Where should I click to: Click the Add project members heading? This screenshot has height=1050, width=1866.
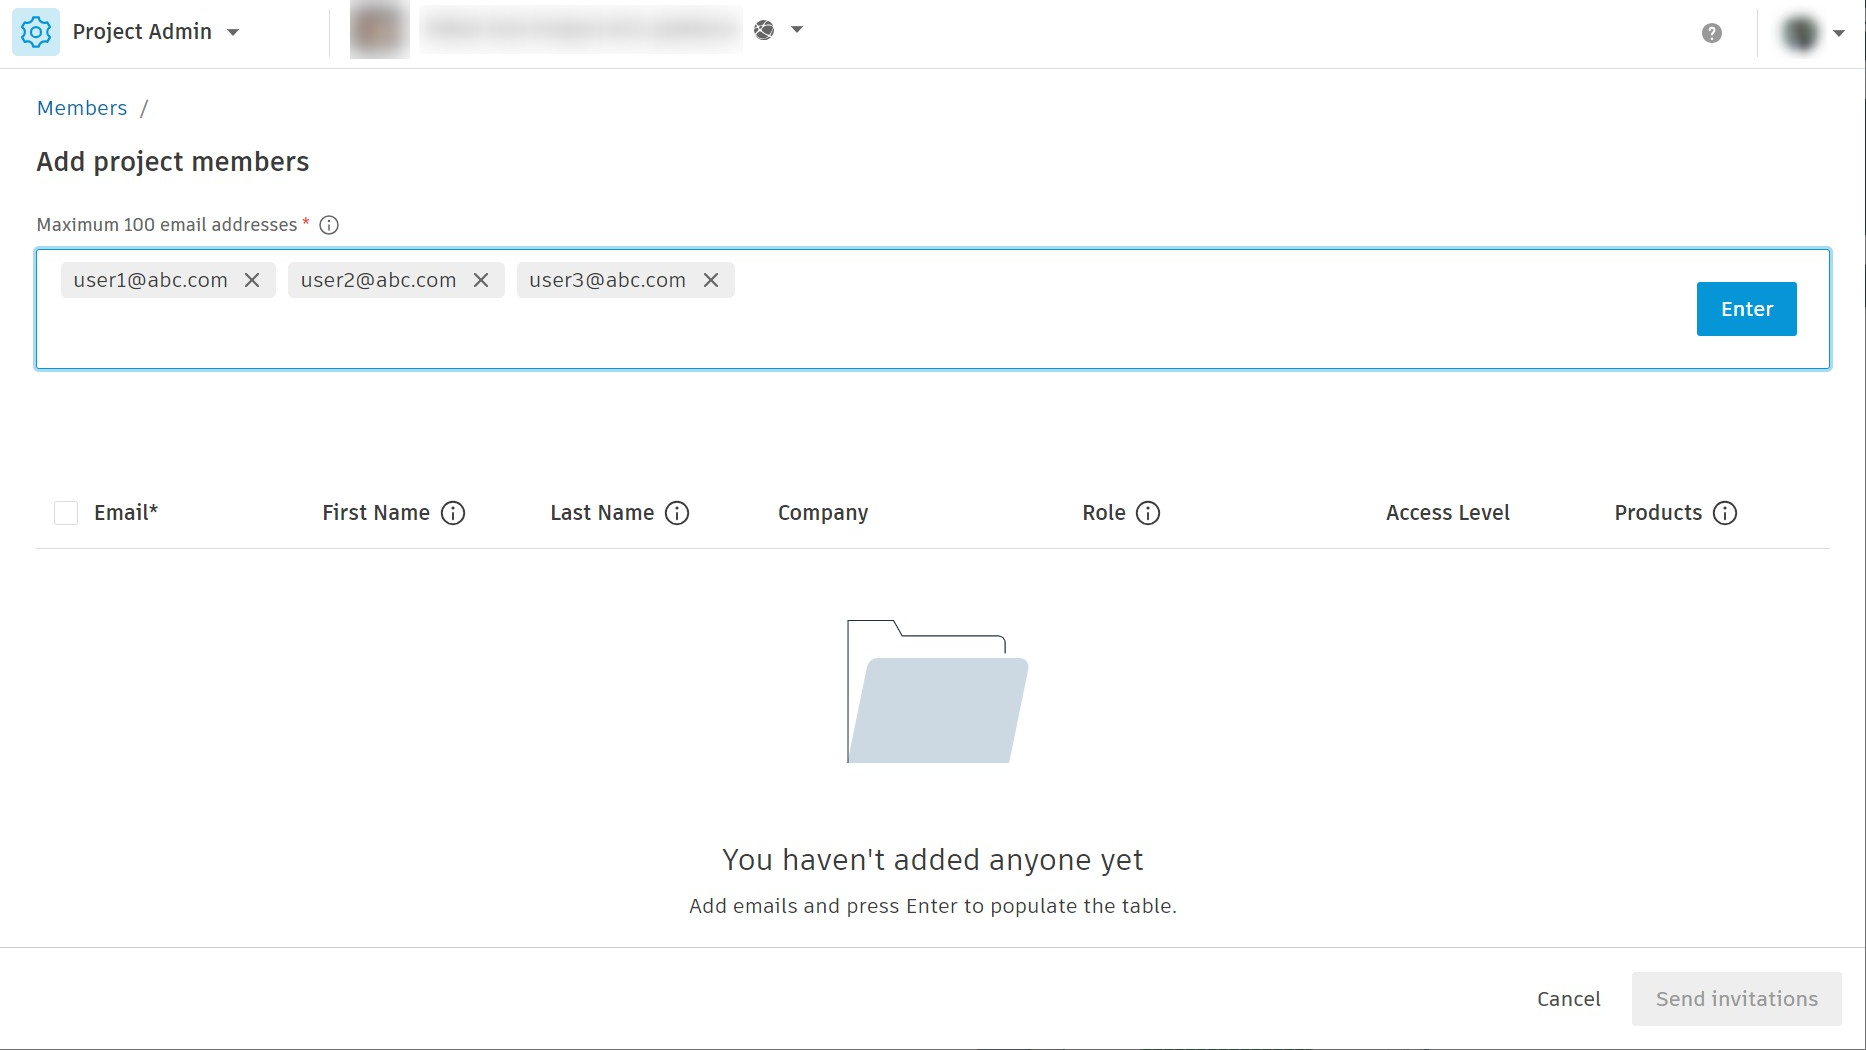[173, 162]
